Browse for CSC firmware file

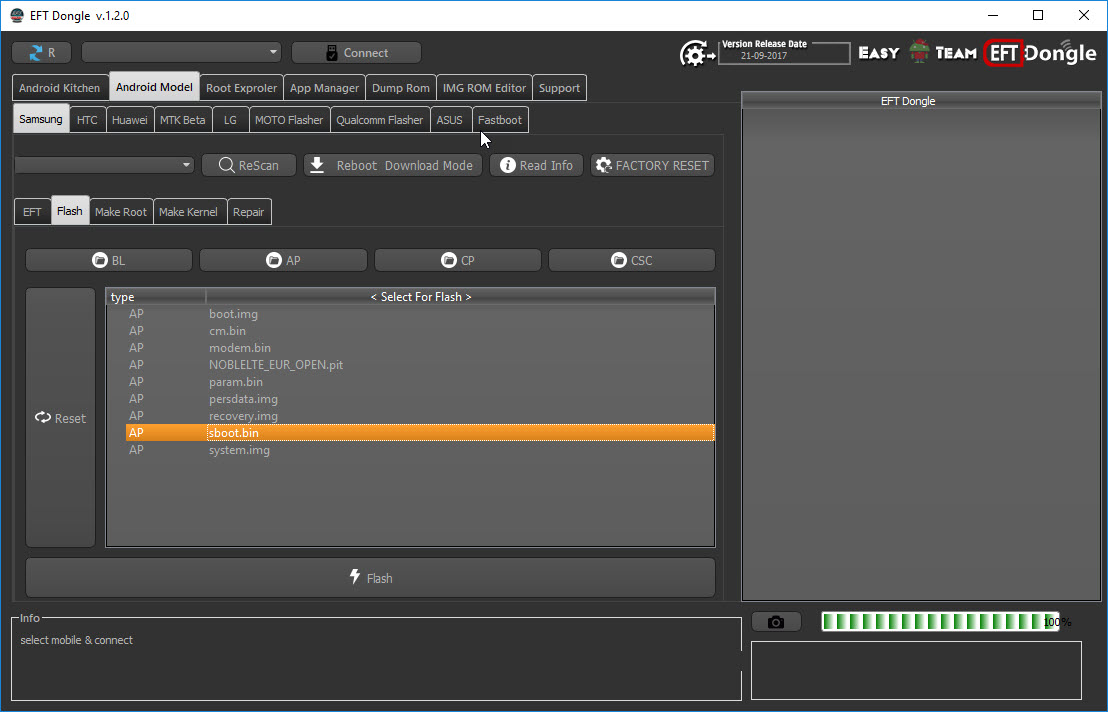[632, 260]
